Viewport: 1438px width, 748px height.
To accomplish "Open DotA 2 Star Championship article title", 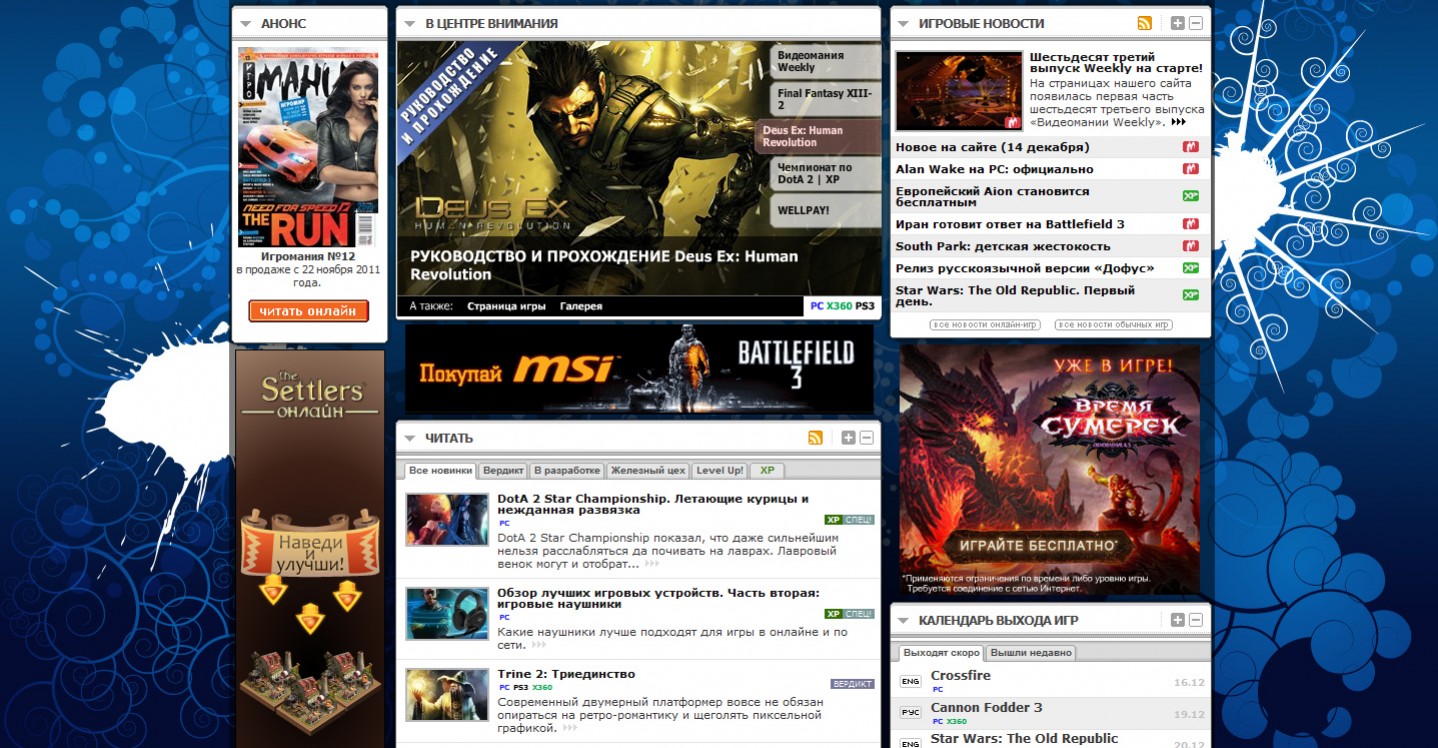I will (x=653, y=504).
